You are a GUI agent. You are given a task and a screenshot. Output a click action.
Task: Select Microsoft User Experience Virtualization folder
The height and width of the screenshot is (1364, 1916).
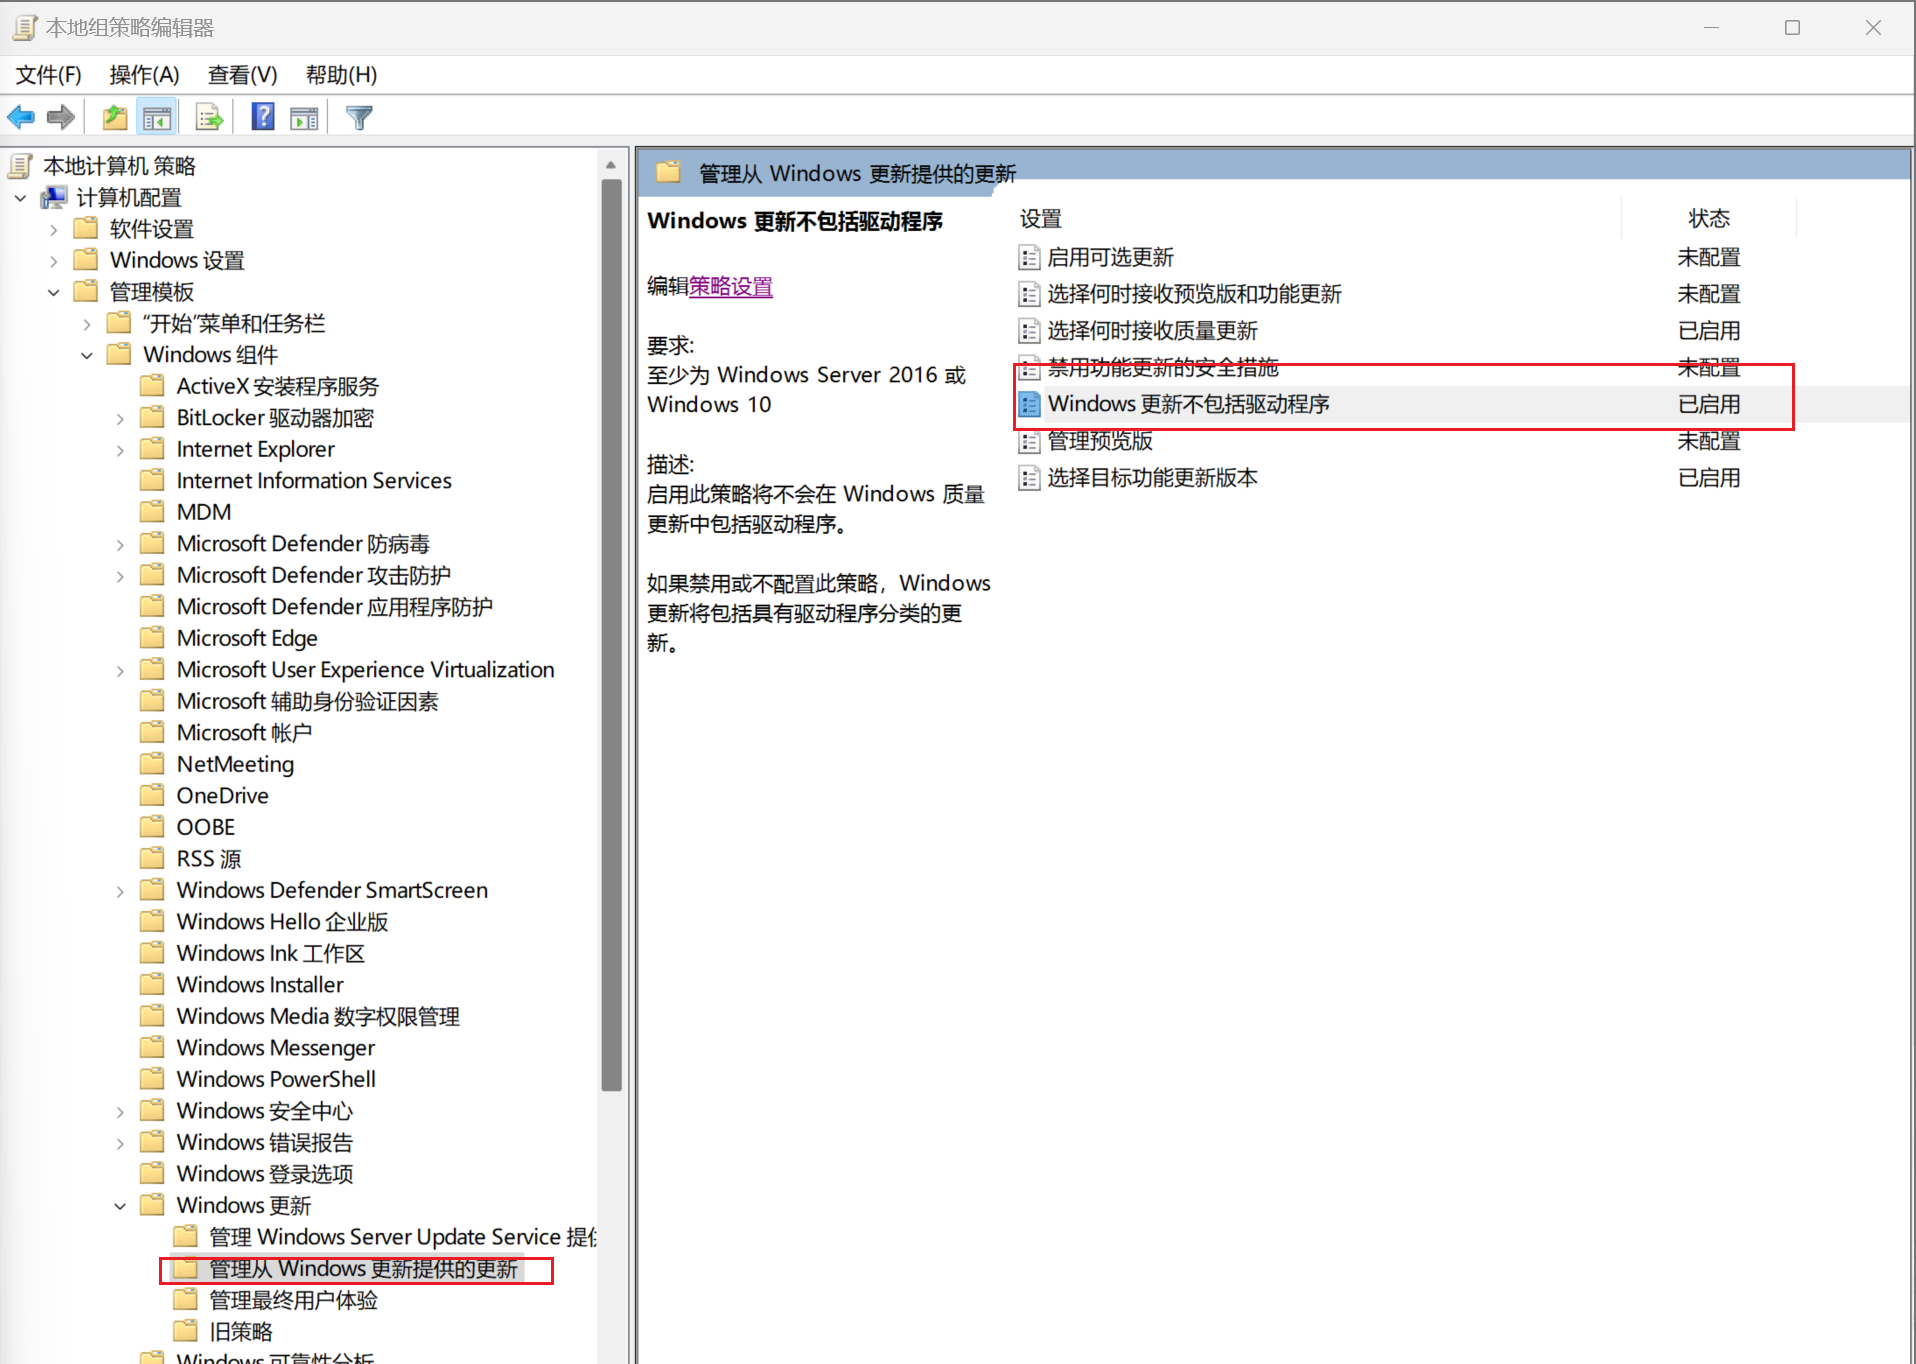pyautogui.click(x=365, y=670)
